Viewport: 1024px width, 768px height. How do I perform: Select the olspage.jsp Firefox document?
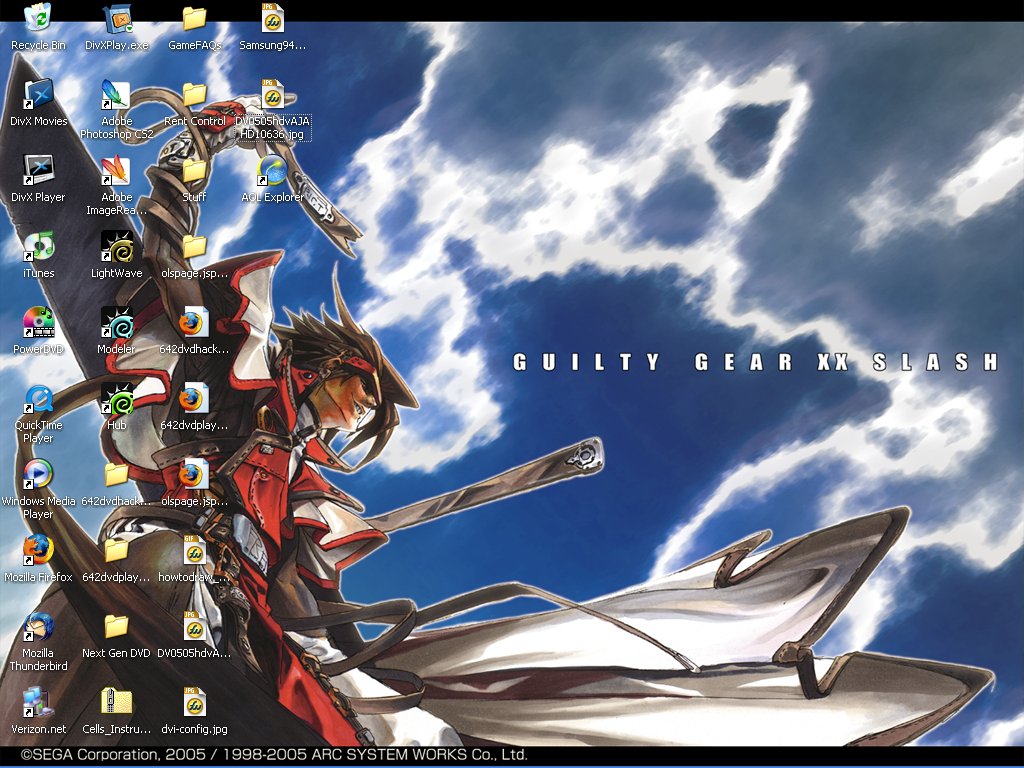[x=195, y=475]
